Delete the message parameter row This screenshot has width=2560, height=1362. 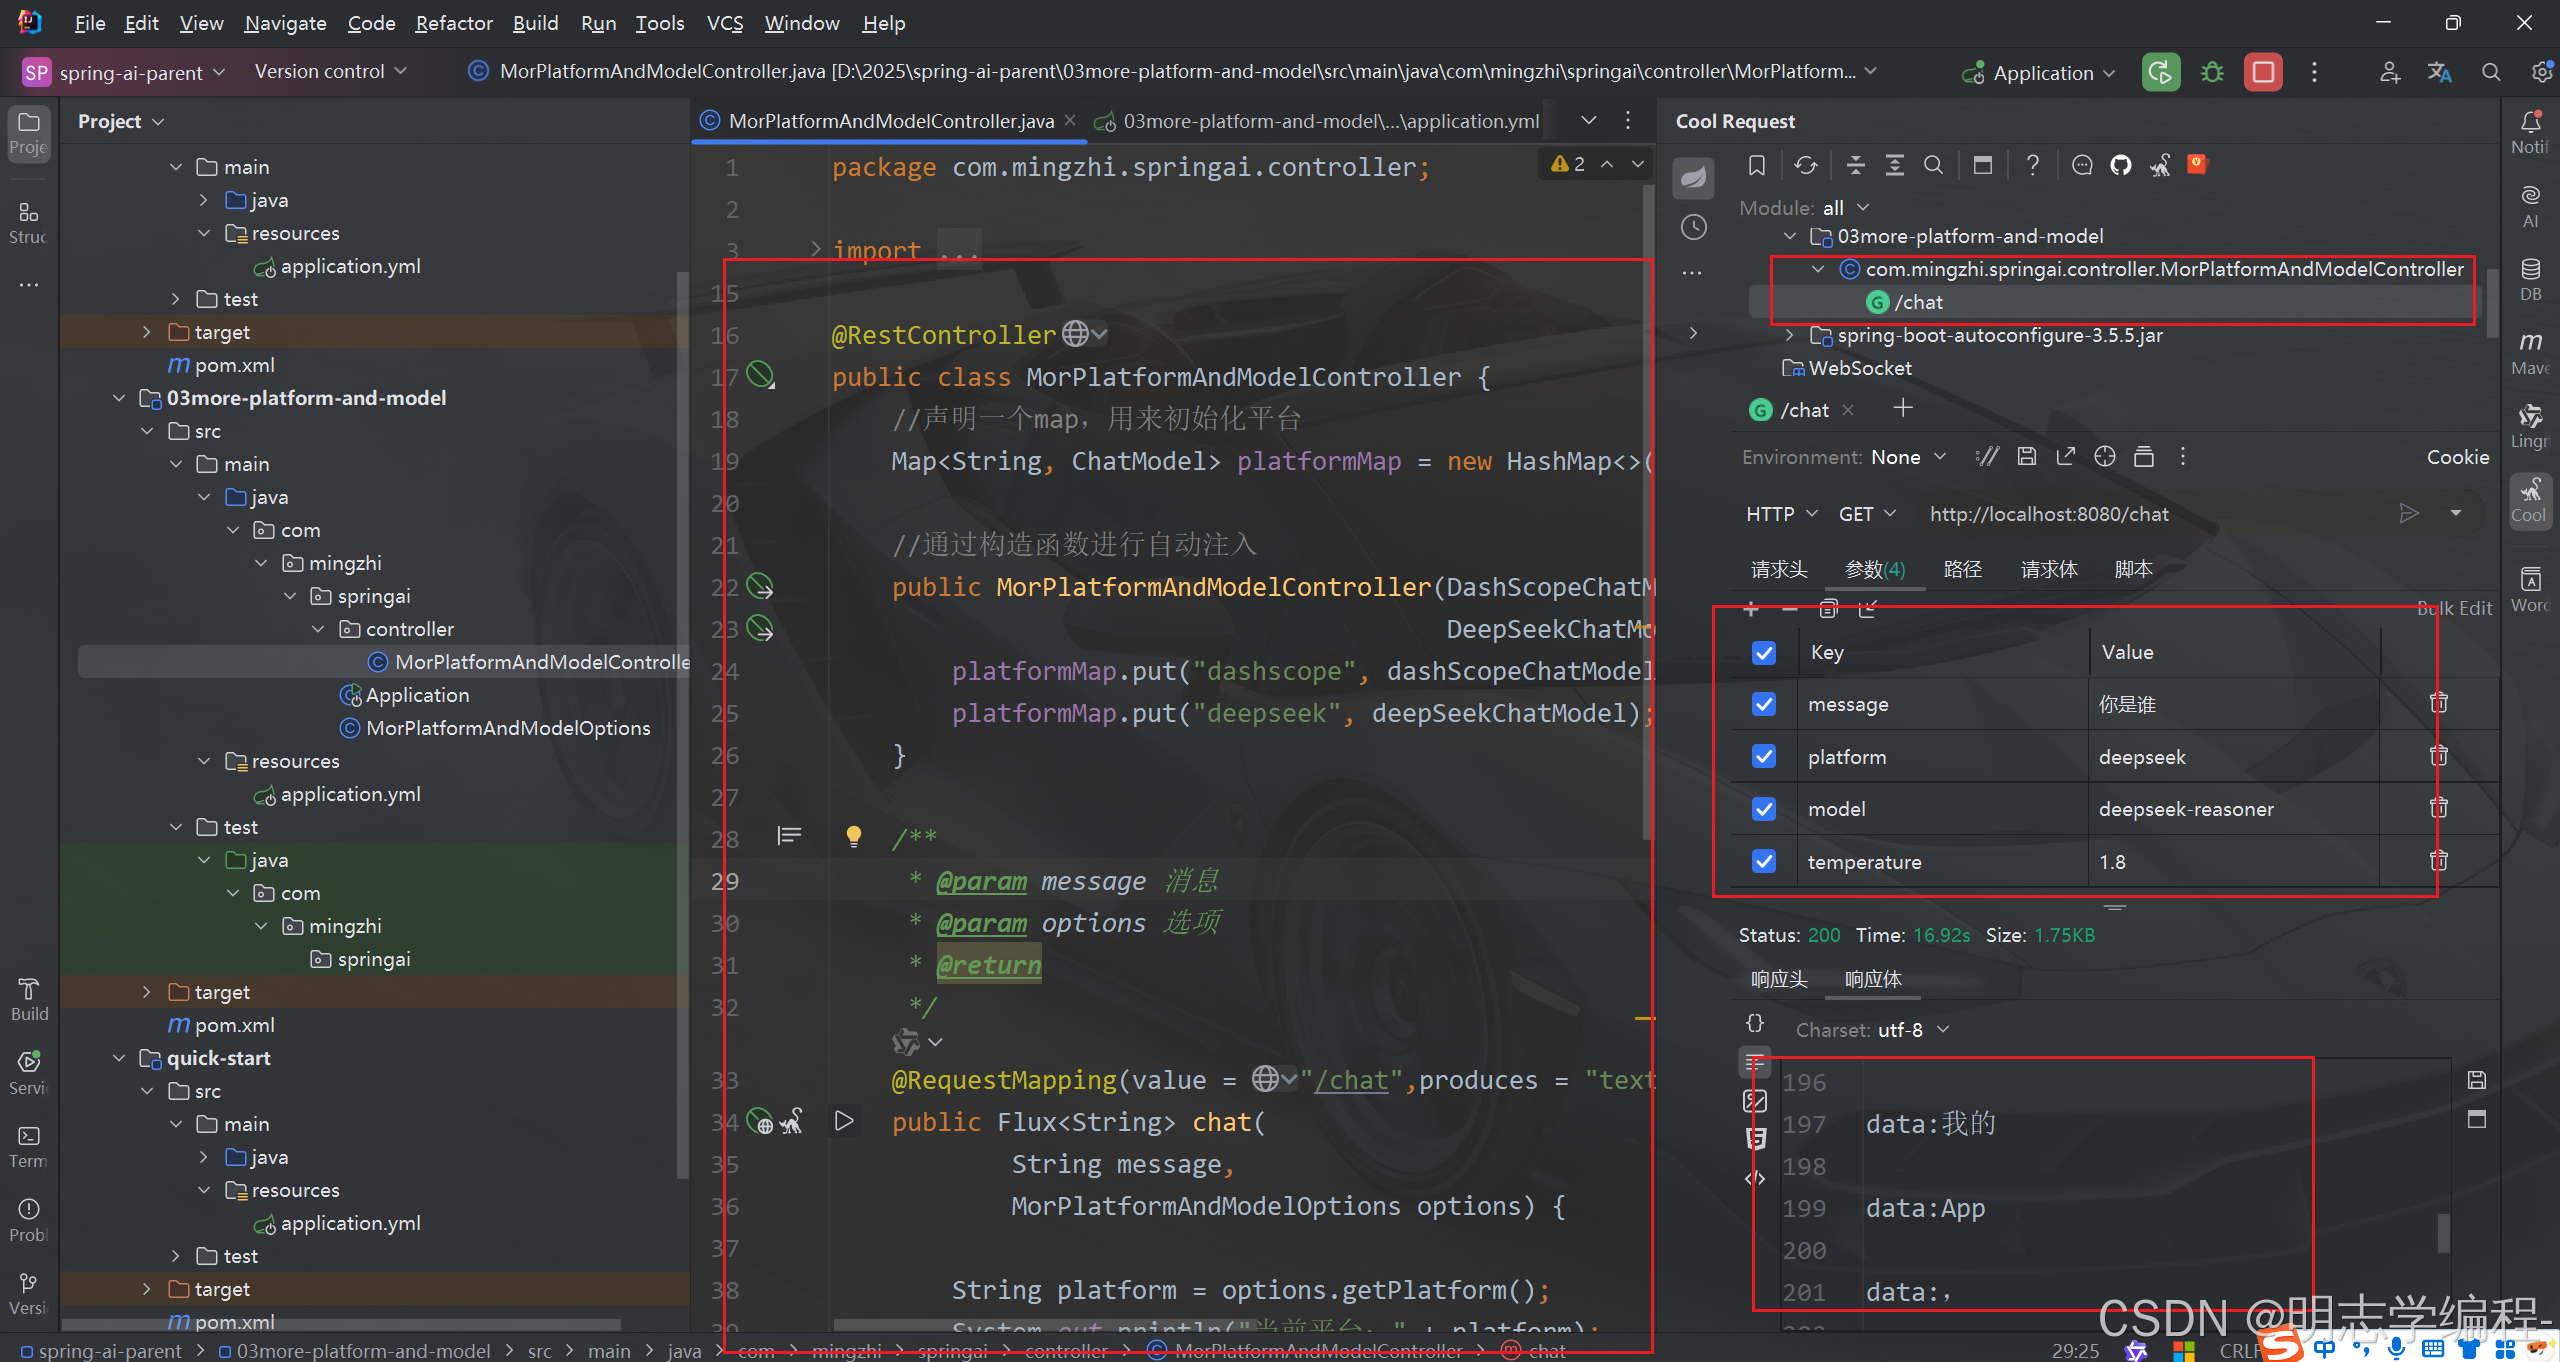coord(2439,703)
